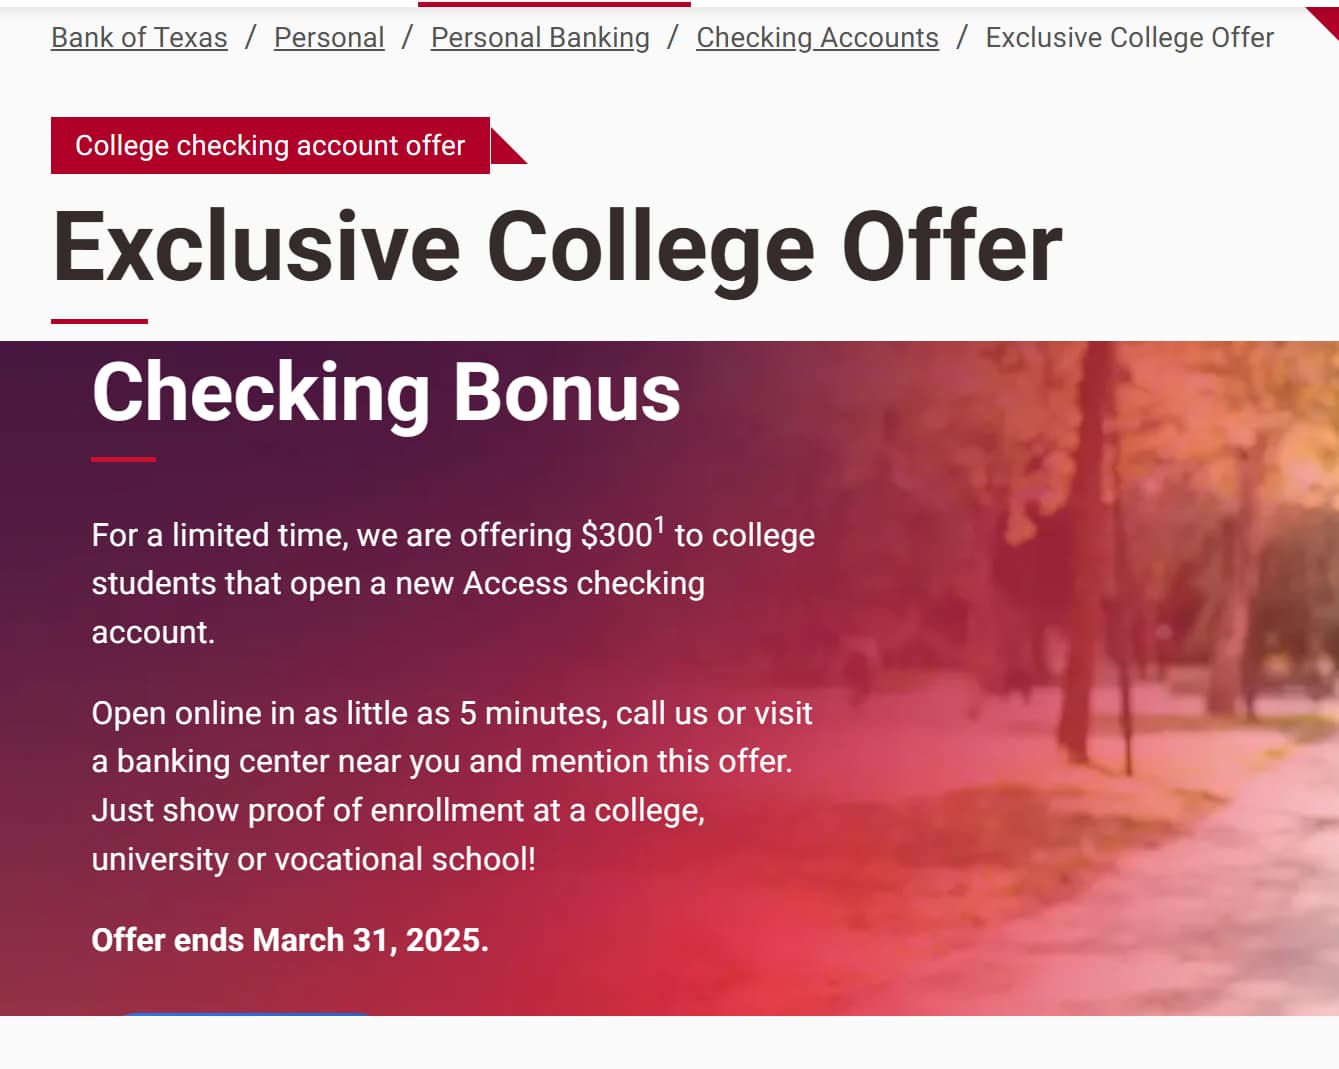Open the Checking Accounts breadcrumb link
1339x1069 pixels.
click(817, 38)
